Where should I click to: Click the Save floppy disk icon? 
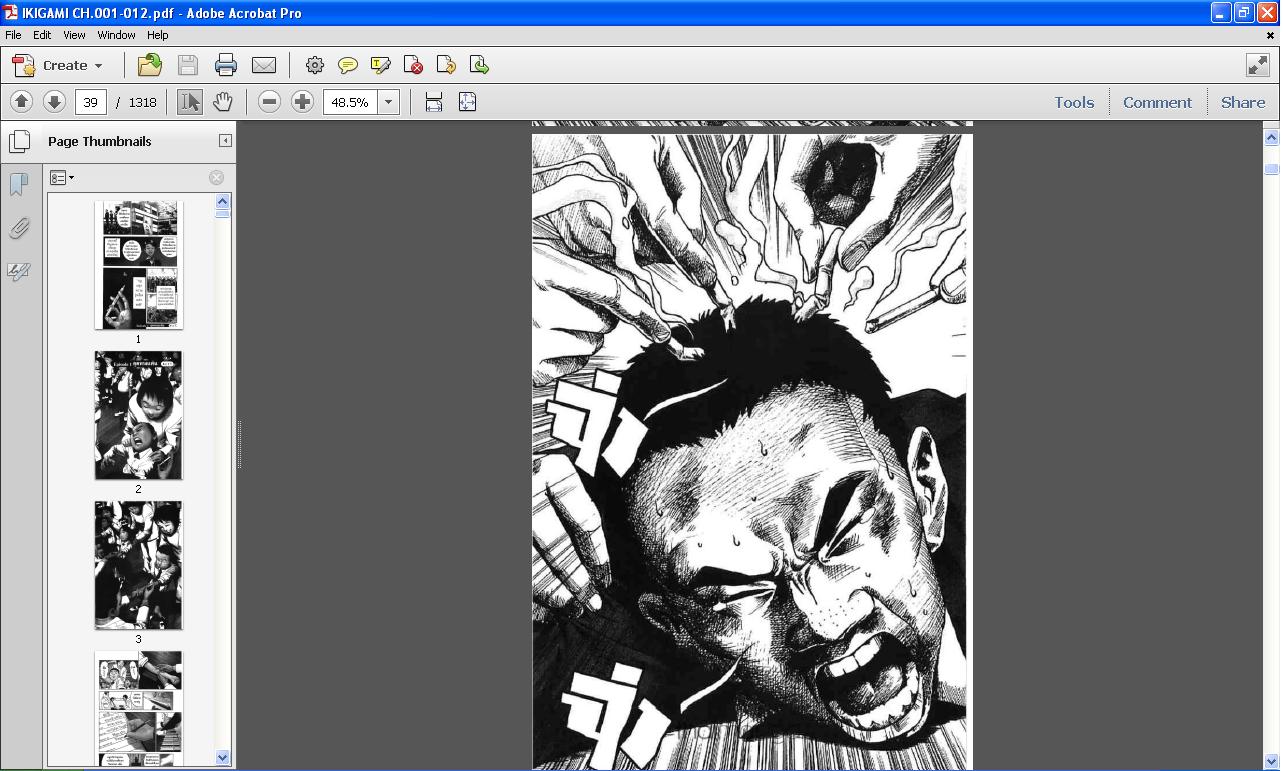(188, 66)
